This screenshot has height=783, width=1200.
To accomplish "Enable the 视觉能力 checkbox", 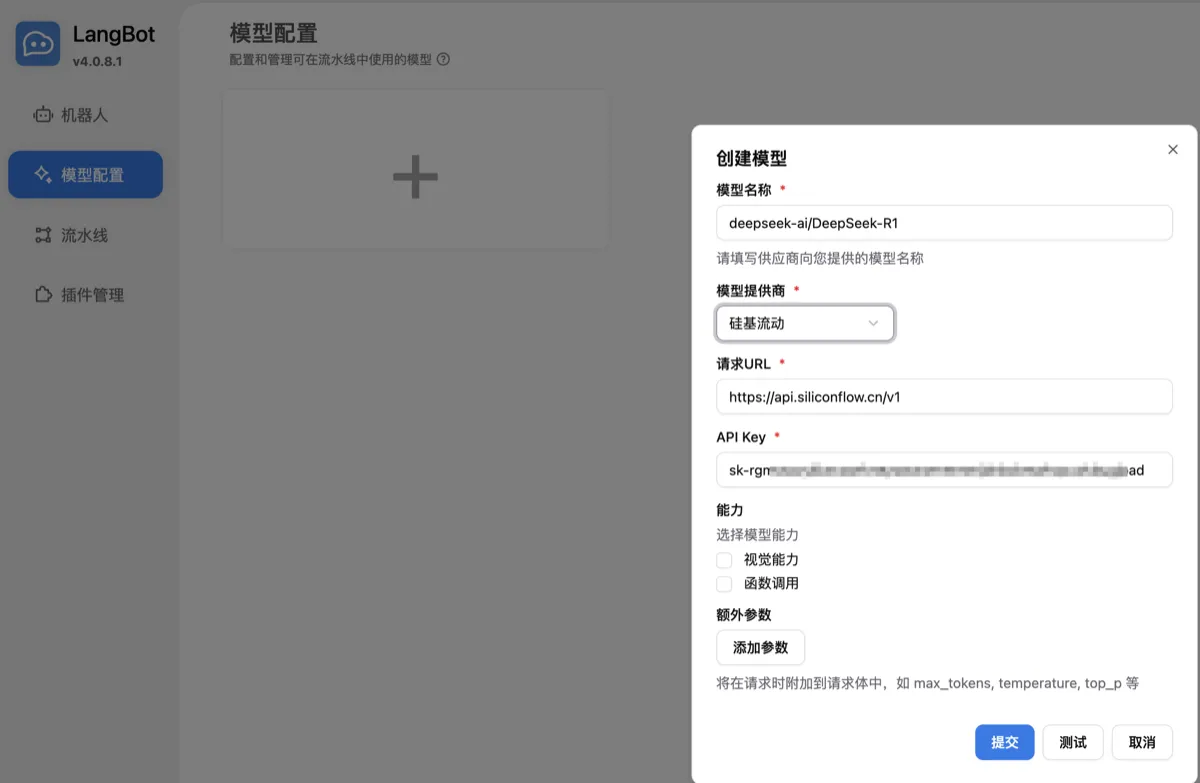I will coord(724,560).
